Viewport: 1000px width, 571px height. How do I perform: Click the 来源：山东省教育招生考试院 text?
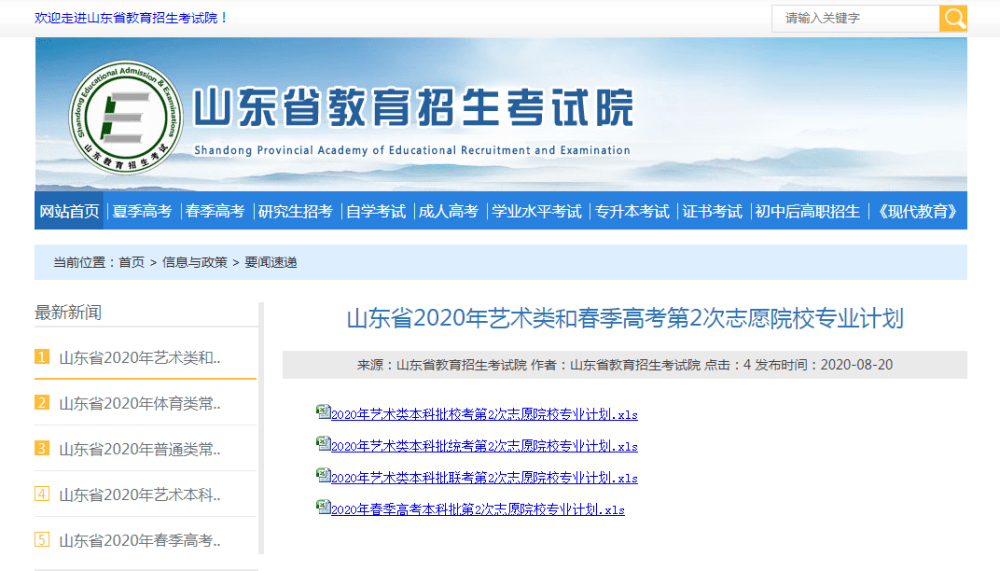point(441,365)
